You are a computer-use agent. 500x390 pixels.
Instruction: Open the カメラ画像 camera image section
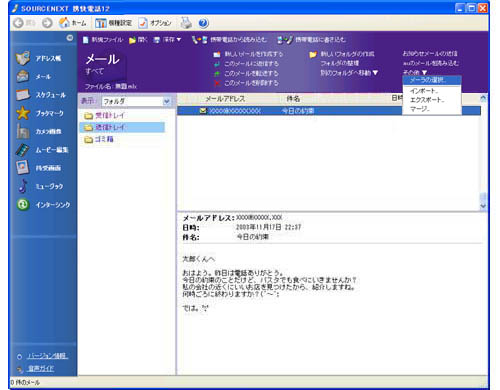click(x=39, y=131)
